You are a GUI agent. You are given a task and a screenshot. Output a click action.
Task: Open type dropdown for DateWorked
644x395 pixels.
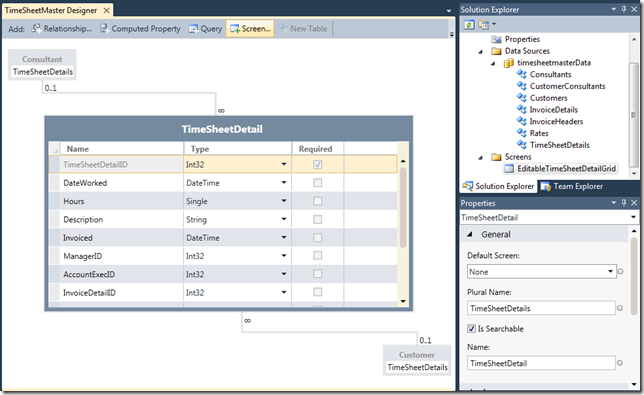click(284, 182)
